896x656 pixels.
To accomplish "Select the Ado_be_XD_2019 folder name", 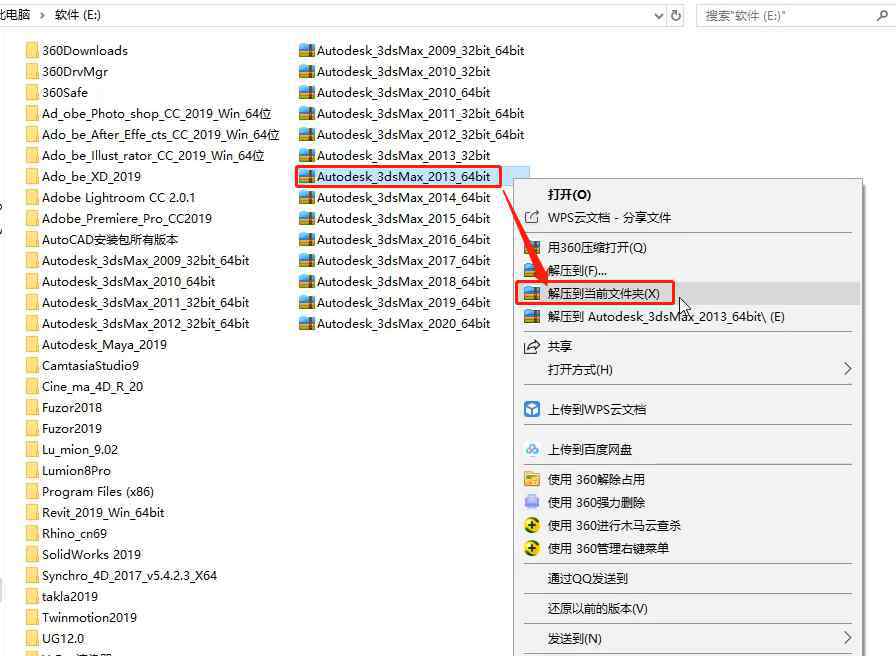I will coord(91,177).
